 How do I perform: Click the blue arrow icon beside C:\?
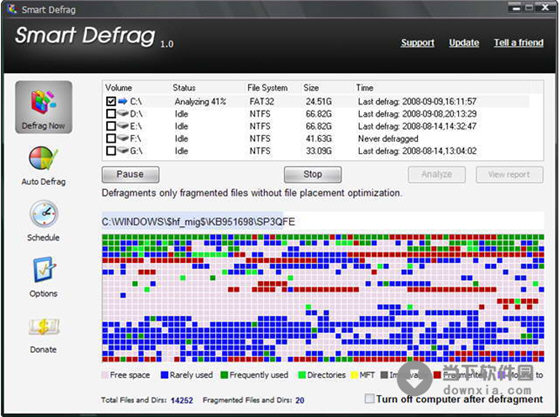[123, 101]
